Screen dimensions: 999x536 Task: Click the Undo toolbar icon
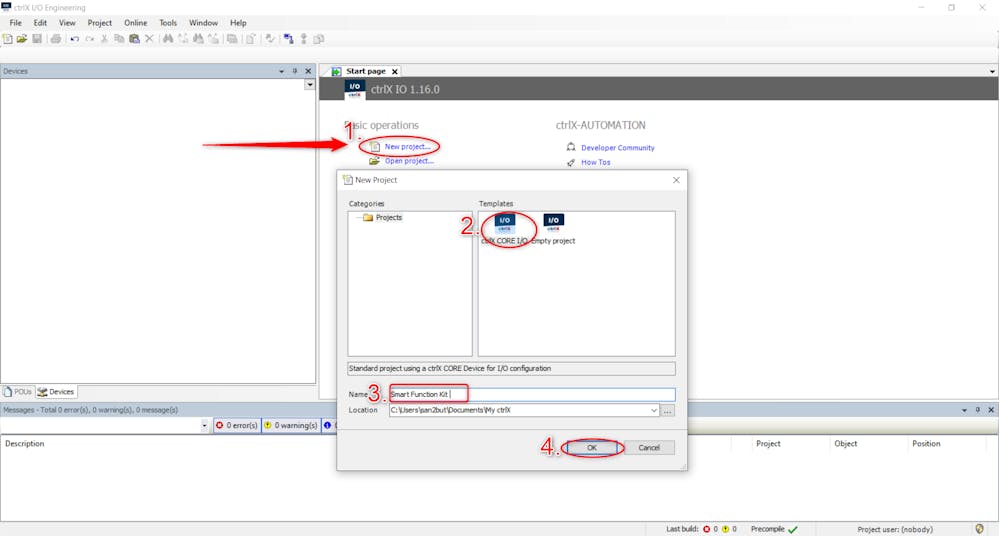[x=75, y=39]
